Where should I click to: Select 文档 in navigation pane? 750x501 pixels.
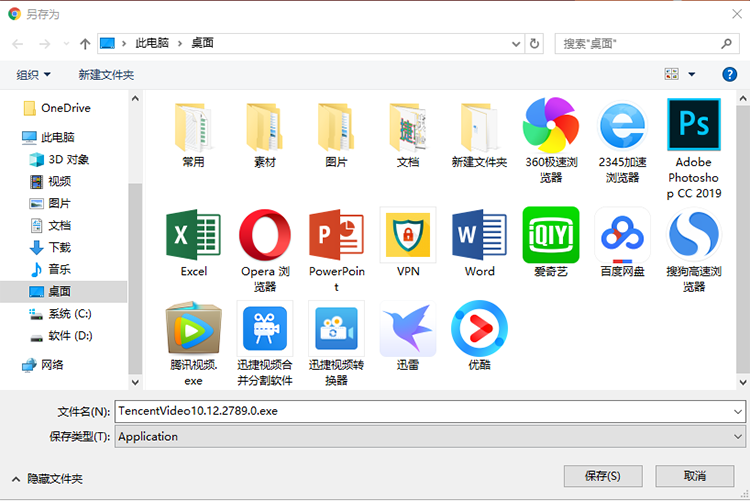click(50, 225)
